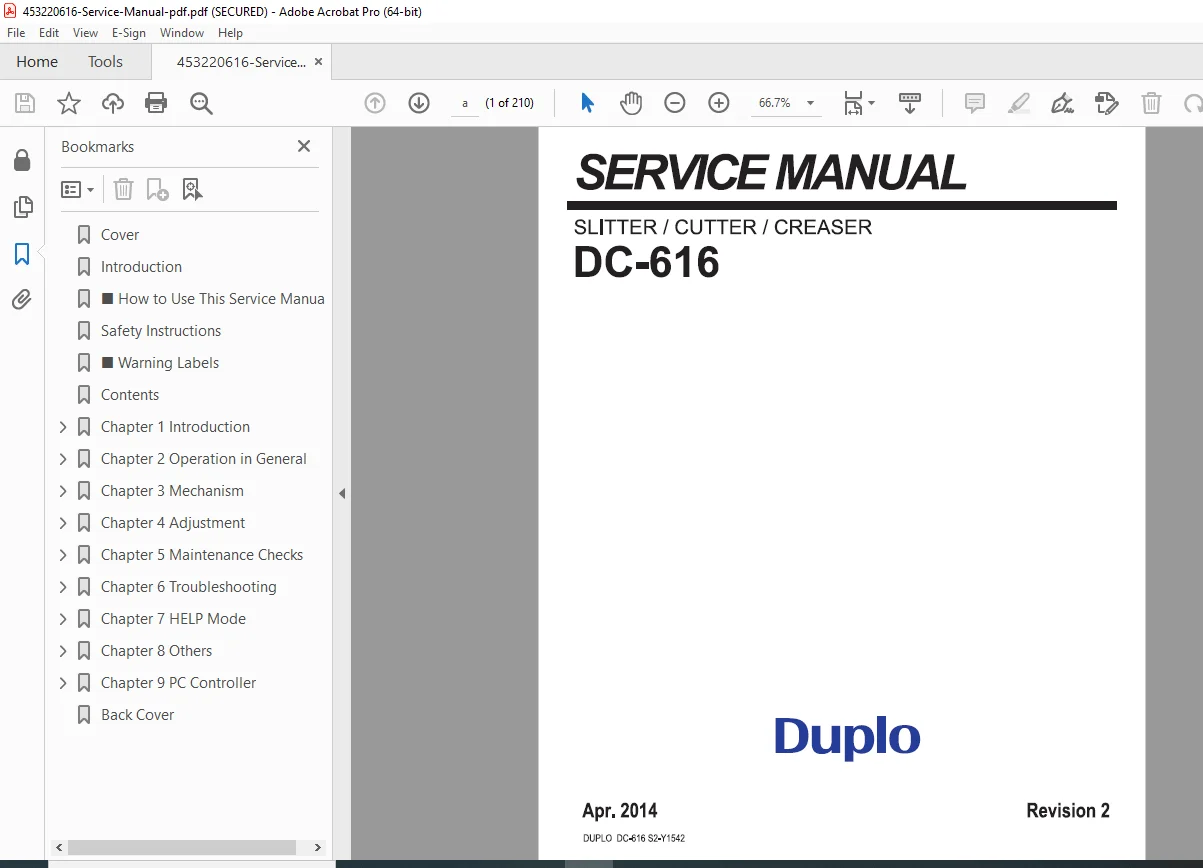This screenshot has height=868, width=1203.
Task: Print the document
Action: pos(156,103)
